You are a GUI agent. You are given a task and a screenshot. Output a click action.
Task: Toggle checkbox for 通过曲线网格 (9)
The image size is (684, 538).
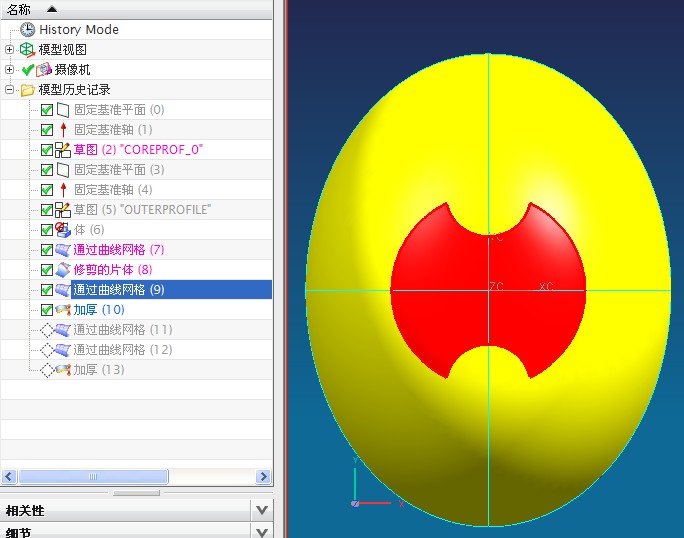47,290
